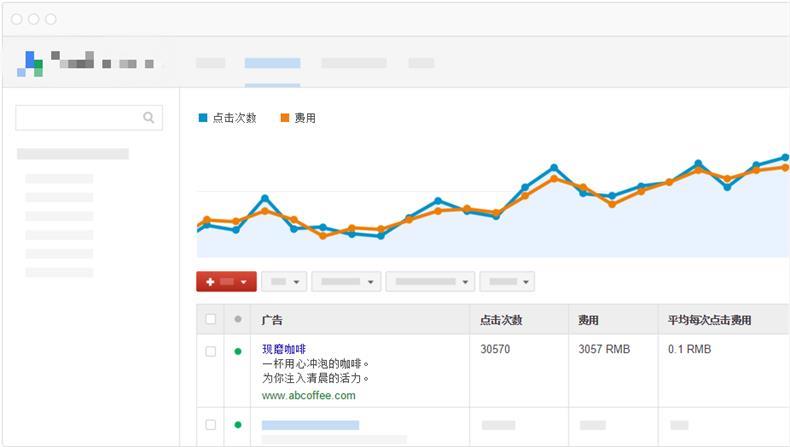Viewport: 790px width, 447px height.
Task: Check the box for 现磨咖啡 ad row
Action: [x=211, y=351]
